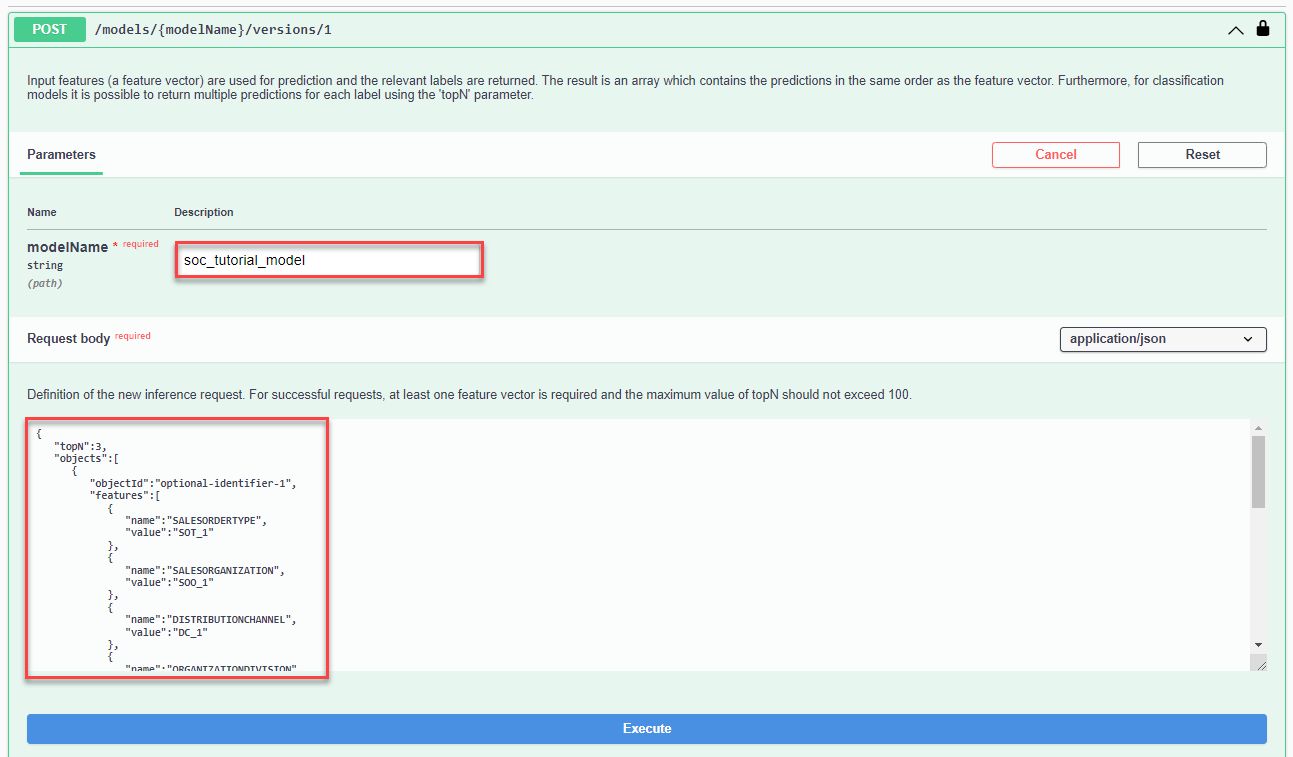Image resolution: width=1293 pixels, height=757 pixels.
Task: Click the lock authorization icon
Action: (1263, 28)
